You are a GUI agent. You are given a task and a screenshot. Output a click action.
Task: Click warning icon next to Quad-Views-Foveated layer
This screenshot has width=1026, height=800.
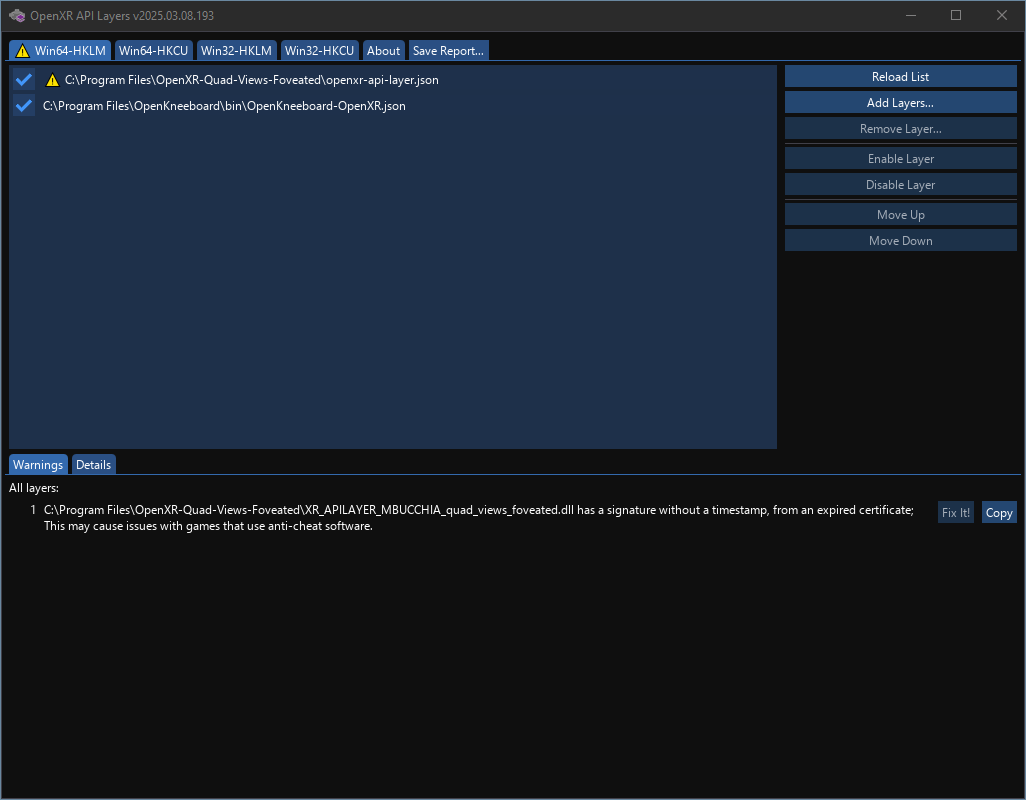pyautogui.click(x=52, y=80)
